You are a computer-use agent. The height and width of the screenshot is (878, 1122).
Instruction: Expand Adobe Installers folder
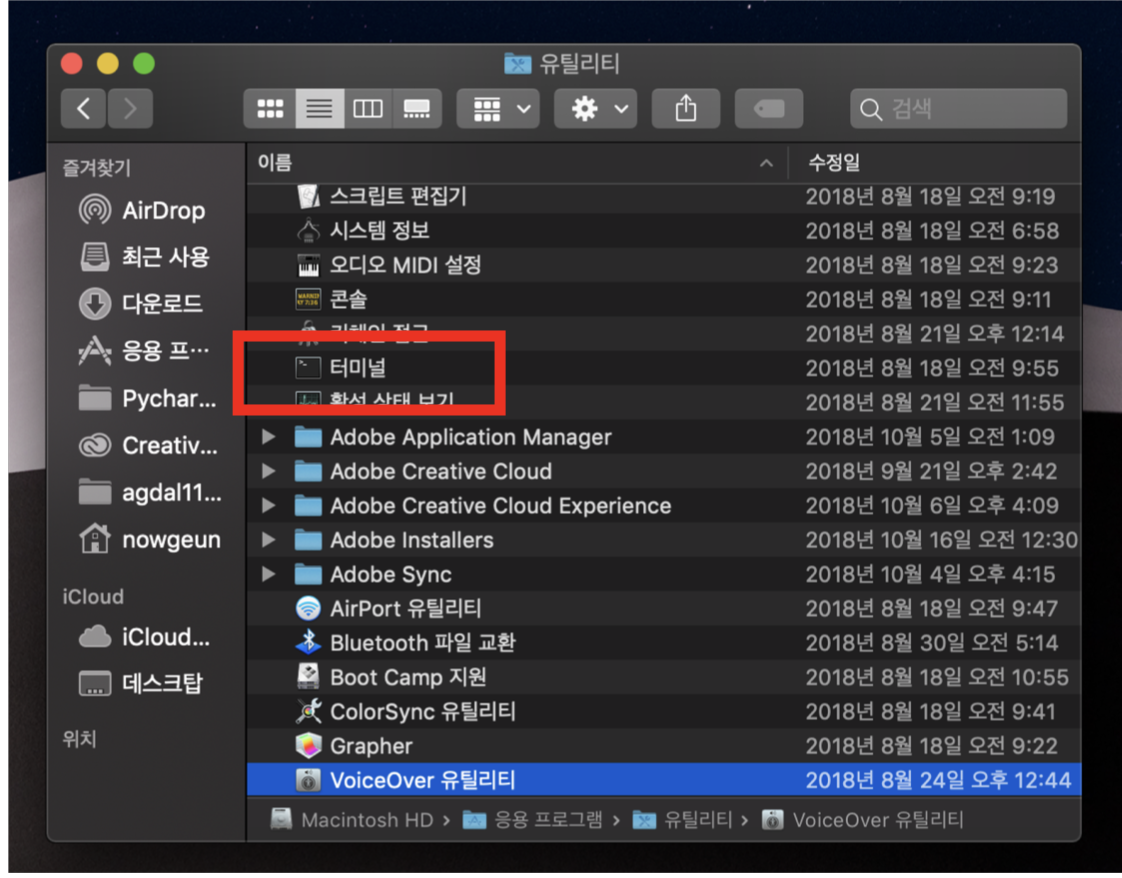click(268, 540)
